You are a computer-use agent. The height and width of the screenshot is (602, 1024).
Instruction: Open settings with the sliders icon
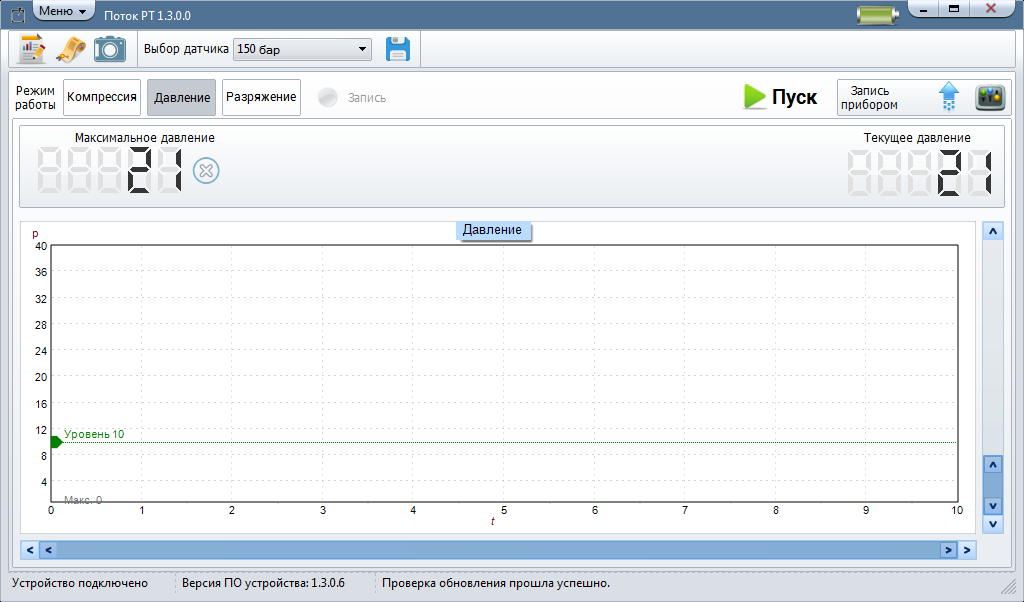[989, 97]
